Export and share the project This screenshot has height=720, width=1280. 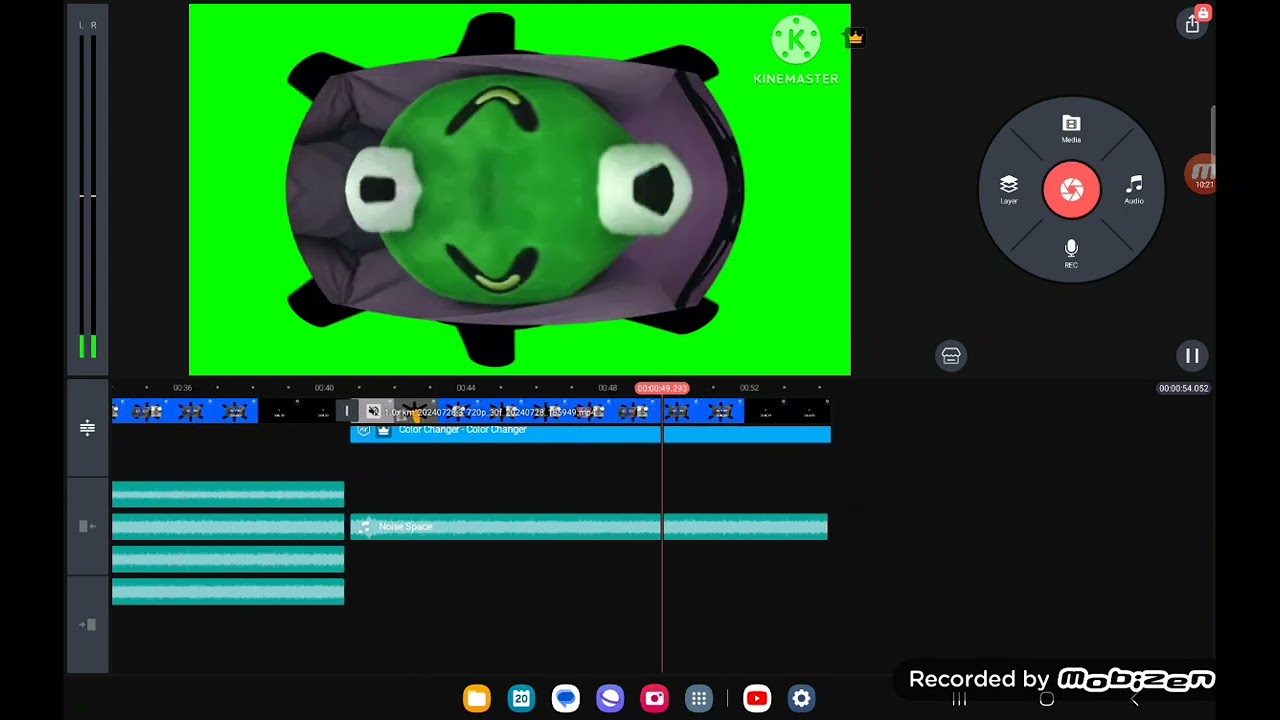(1192, 25)
